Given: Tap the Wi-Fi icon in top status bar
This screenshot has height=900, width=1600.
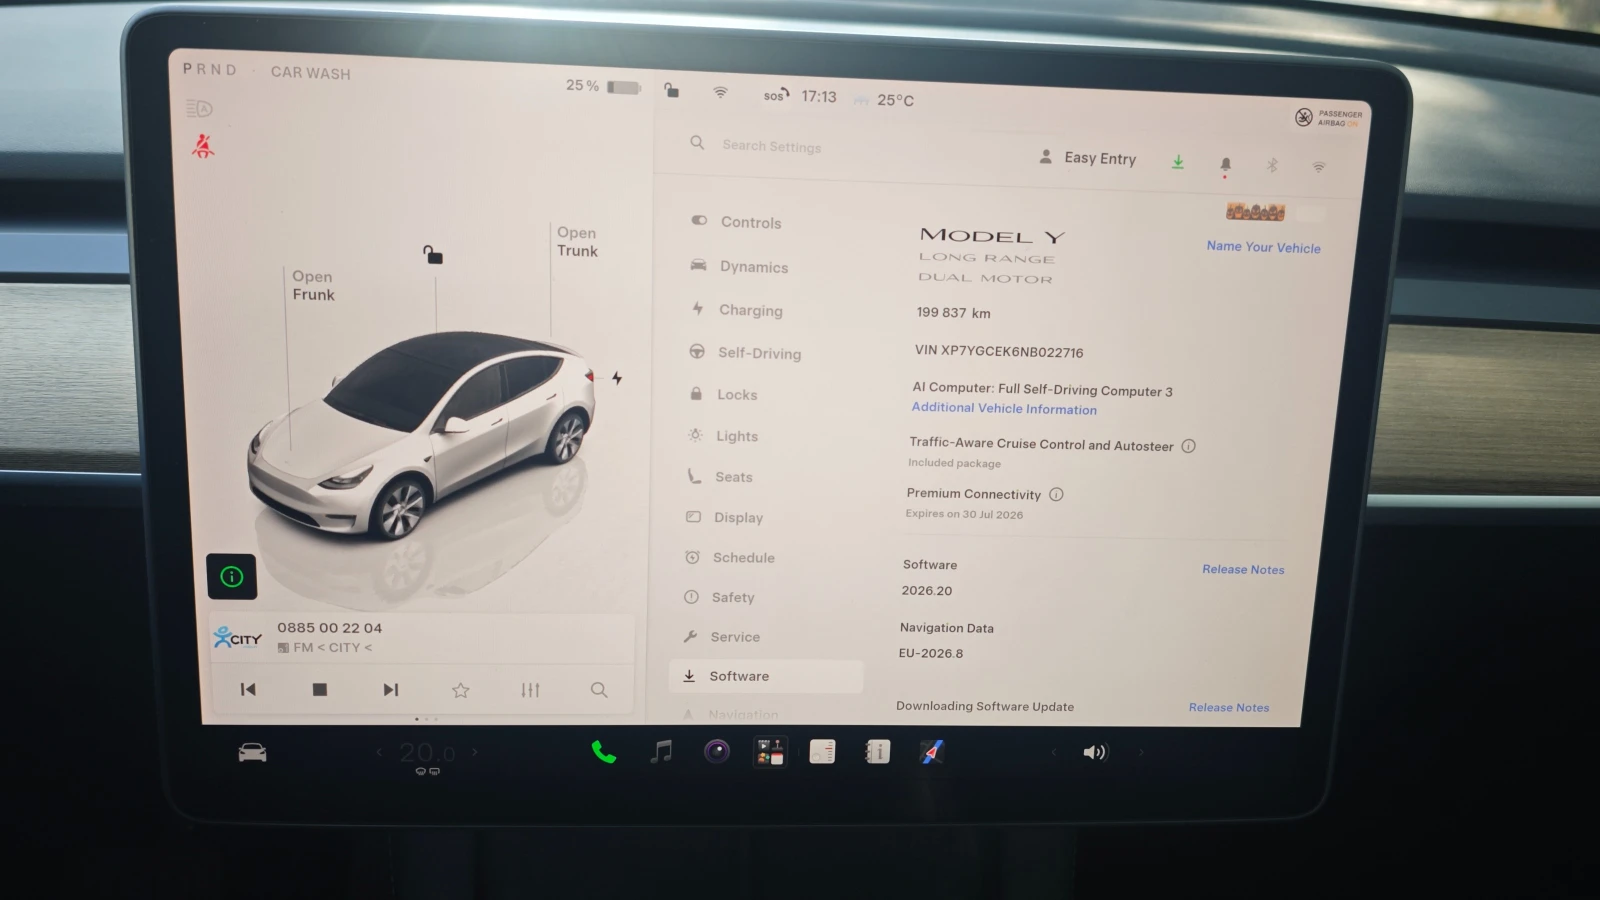Looking at the screenshot, I should point(720,93).
